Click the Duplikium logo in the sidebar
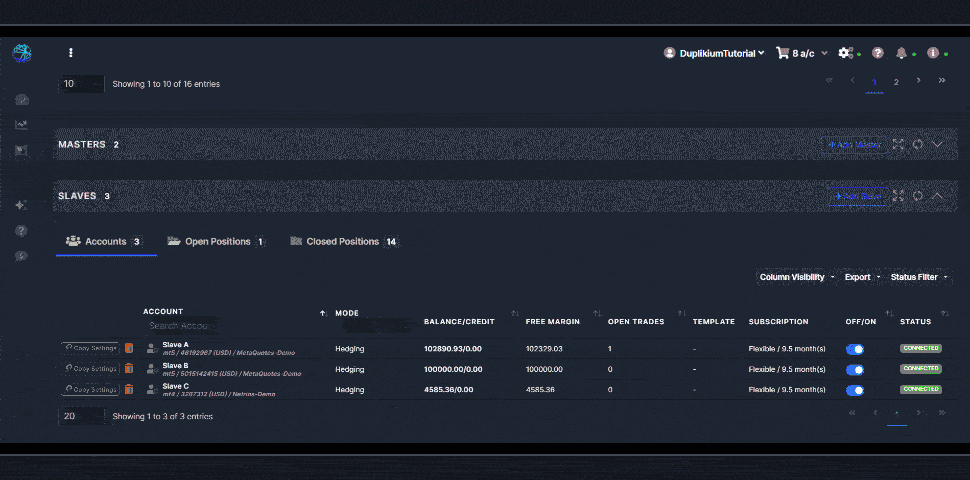The image size is (970, 480). [x=22, y=53]
